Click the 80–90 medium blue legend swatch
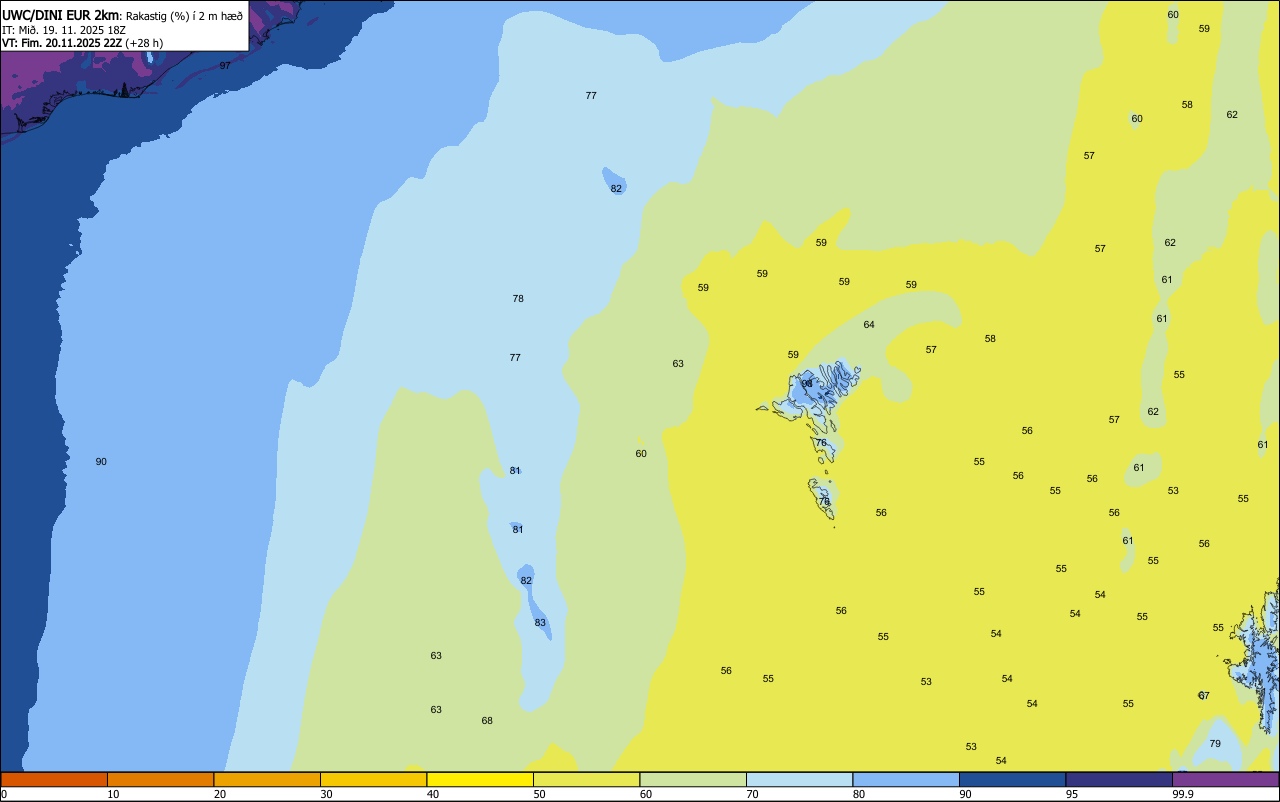 [x=906, y=779]
